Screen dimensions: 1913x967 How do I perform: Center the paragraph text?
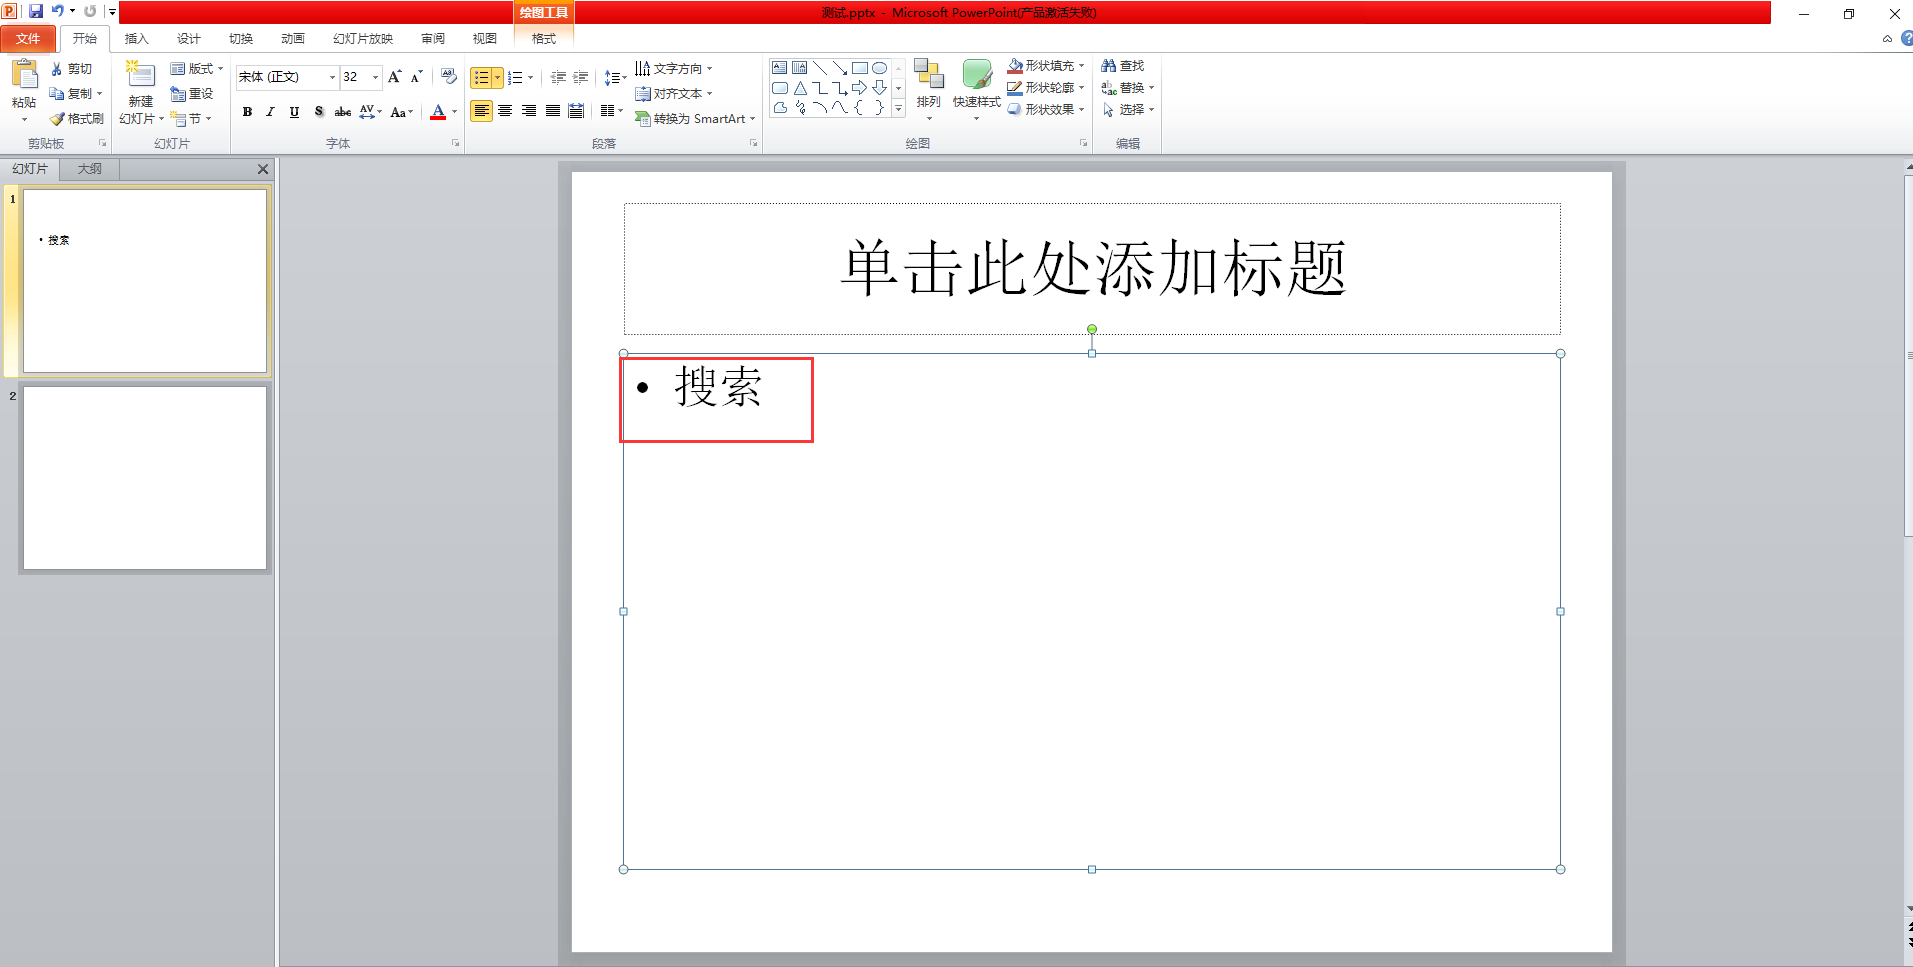(505, 111)
